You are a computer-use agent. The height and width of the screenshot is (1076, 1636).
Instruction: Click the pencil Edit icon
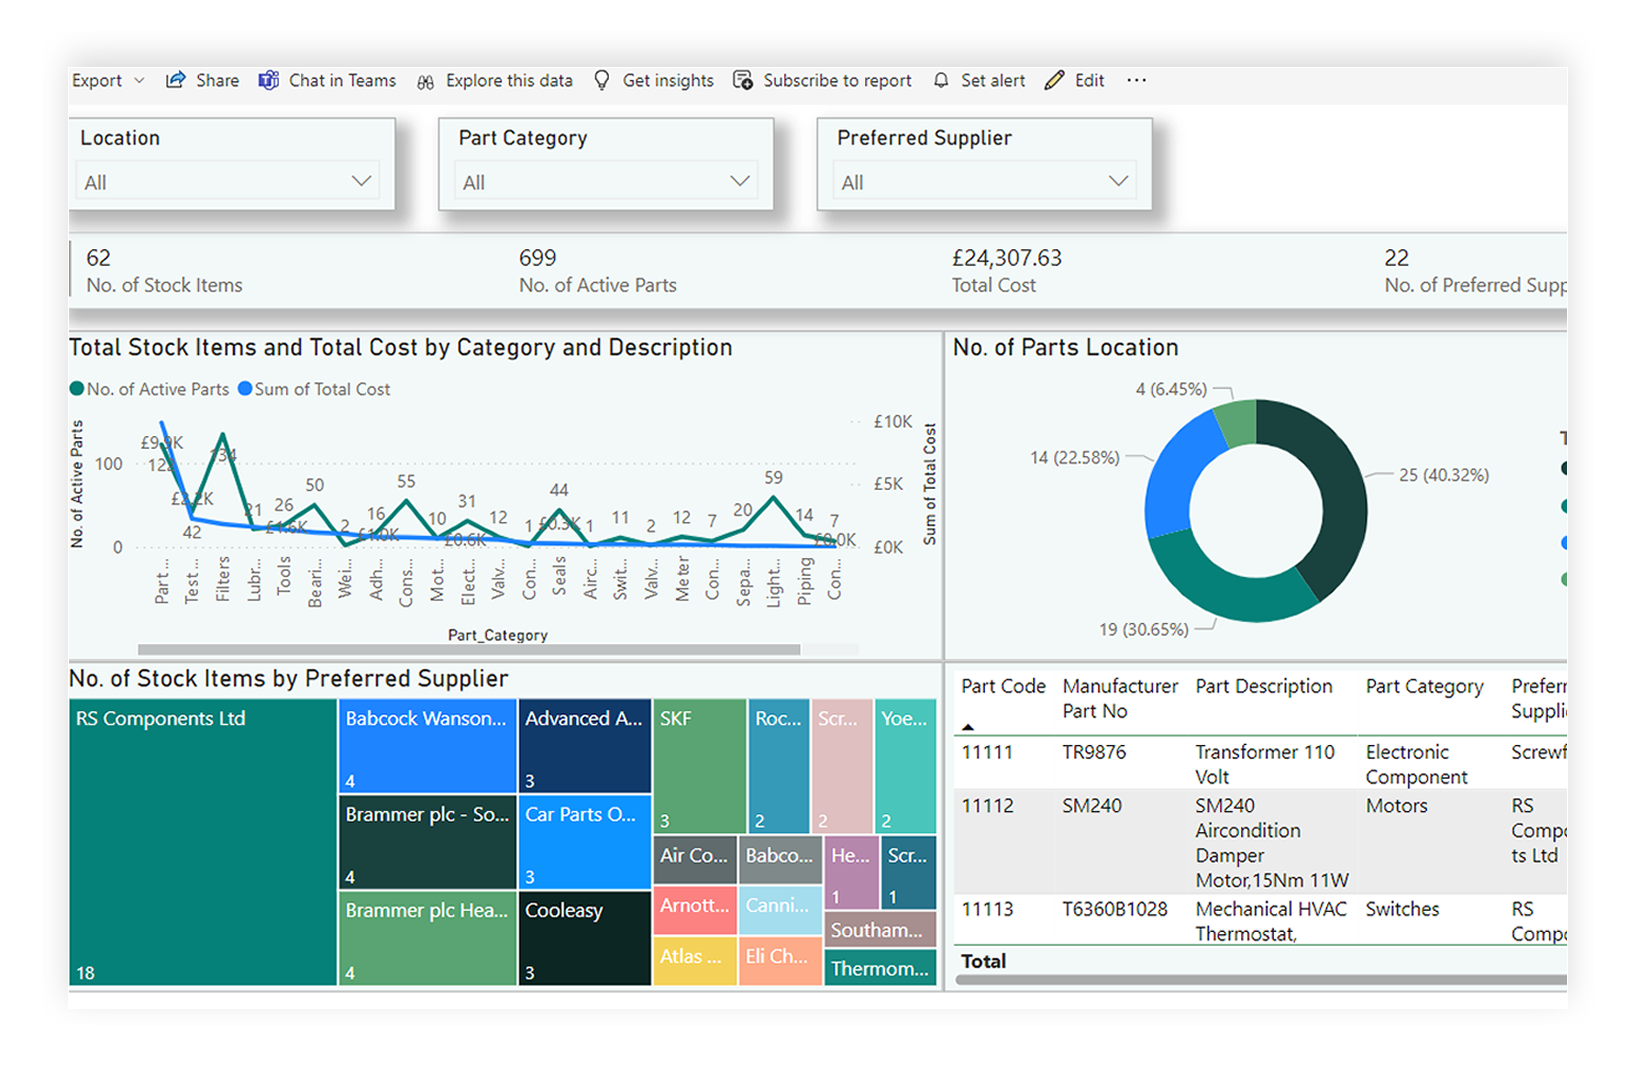tap(1054, 80)
